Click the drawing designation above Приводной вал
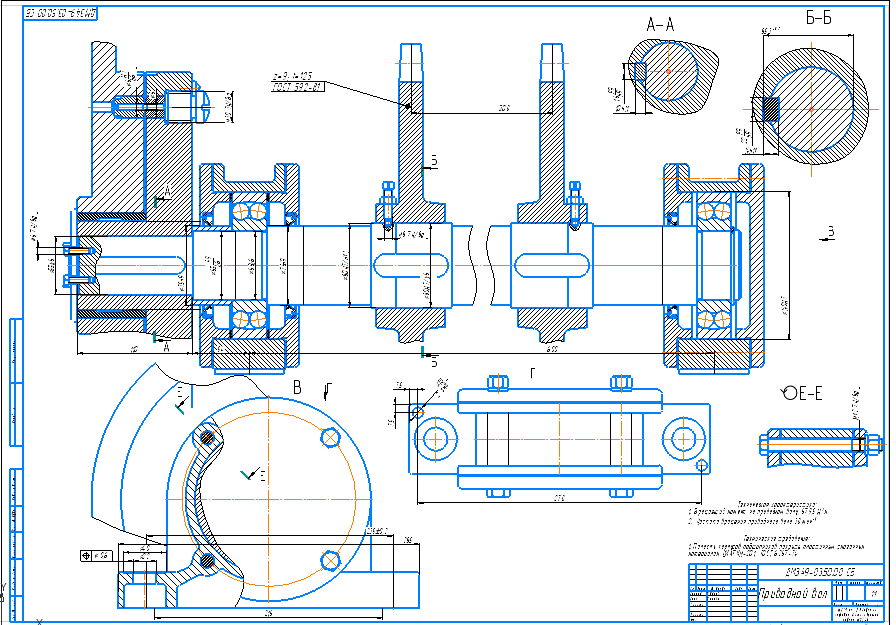 [820, 571]
